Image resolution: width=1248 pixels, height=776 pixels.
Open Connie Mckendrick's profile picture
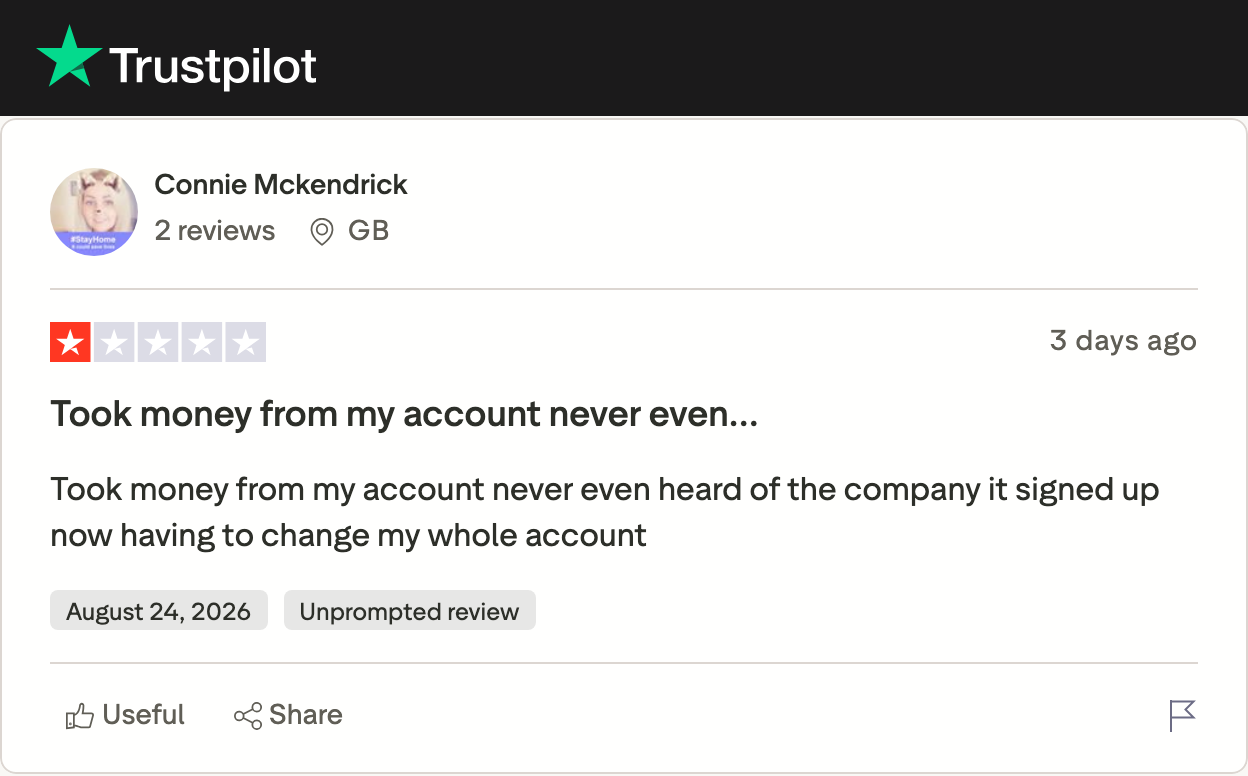(94, 212)
